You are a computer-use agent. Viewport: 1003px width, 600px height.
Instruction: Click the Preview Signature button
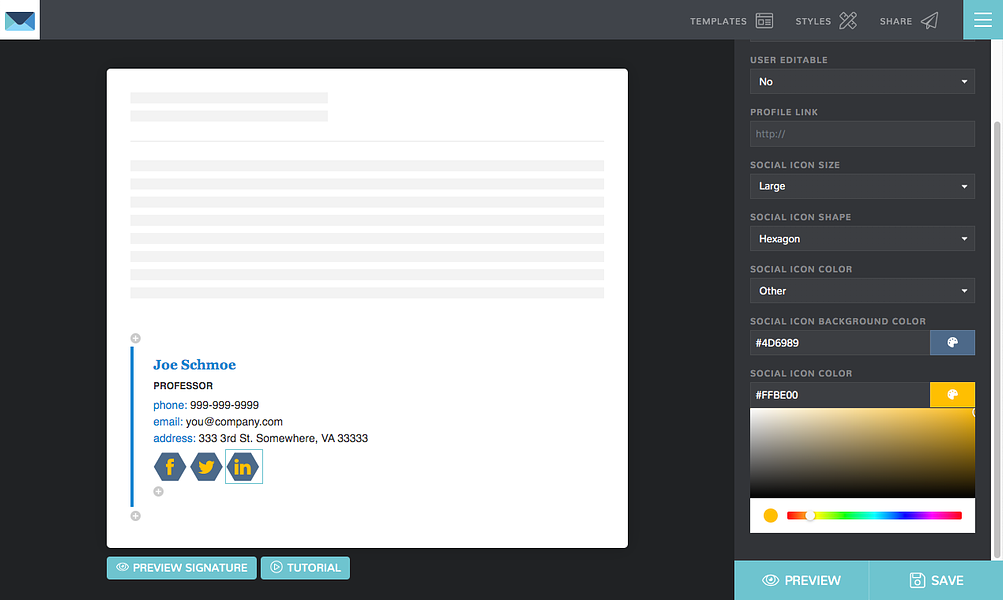click(x=182, y=568)
